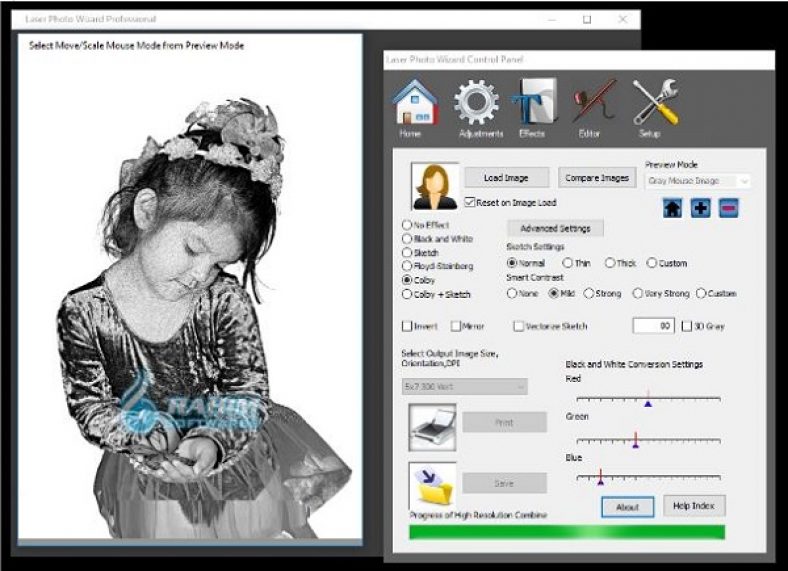Screen dimensions: 788x571
Task: Open the Effects icon
Action: [x=534, y=104]
